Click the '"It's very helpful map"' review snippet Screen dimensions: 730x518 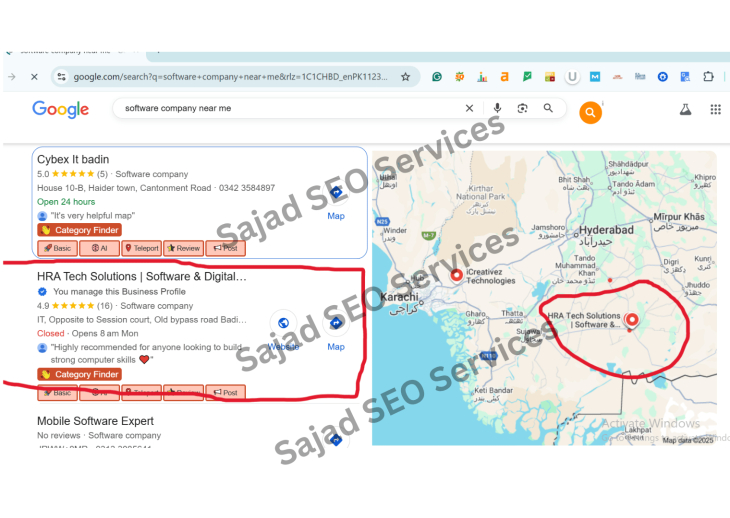(x=92, y=216)
